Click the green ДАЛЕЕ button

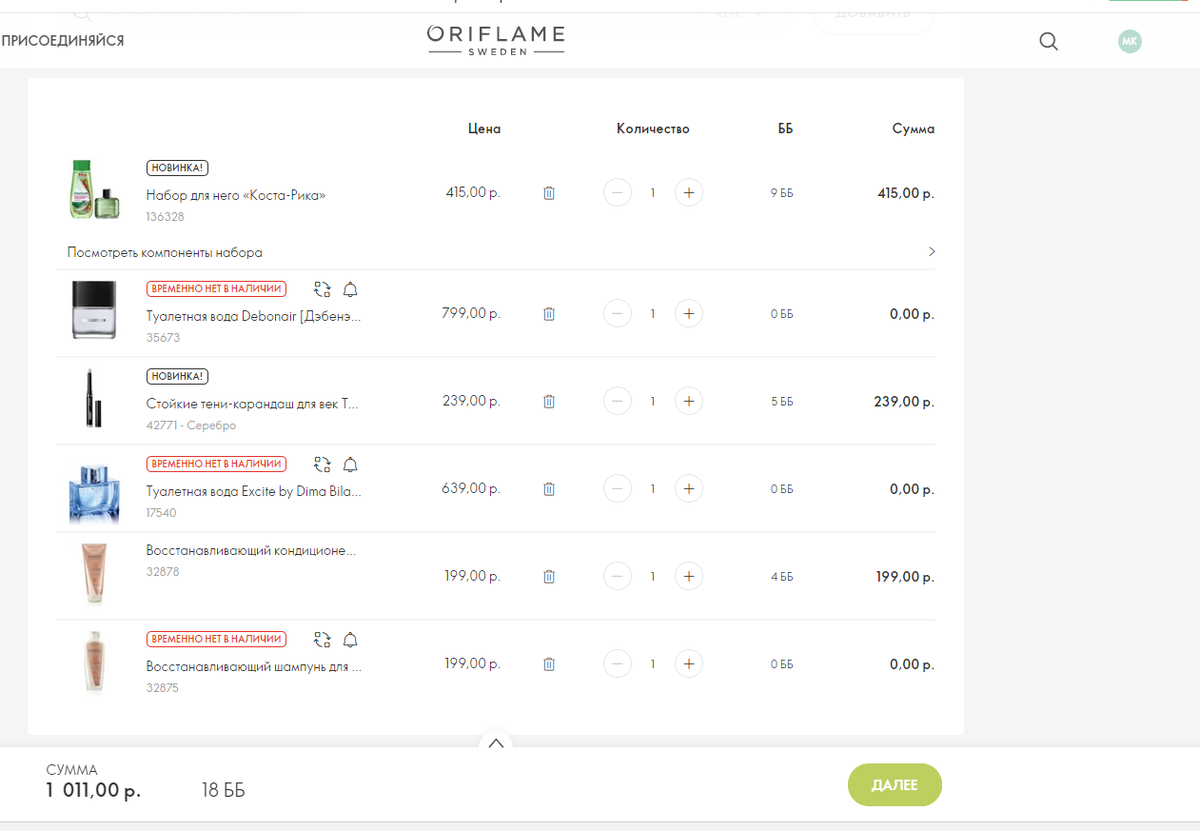tap(895, 785)
